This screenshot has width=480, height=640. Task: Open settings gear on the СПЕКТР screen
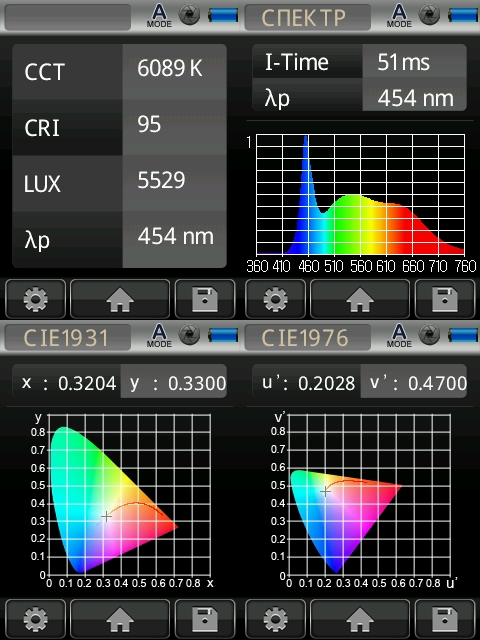click(x=275, y=299)
